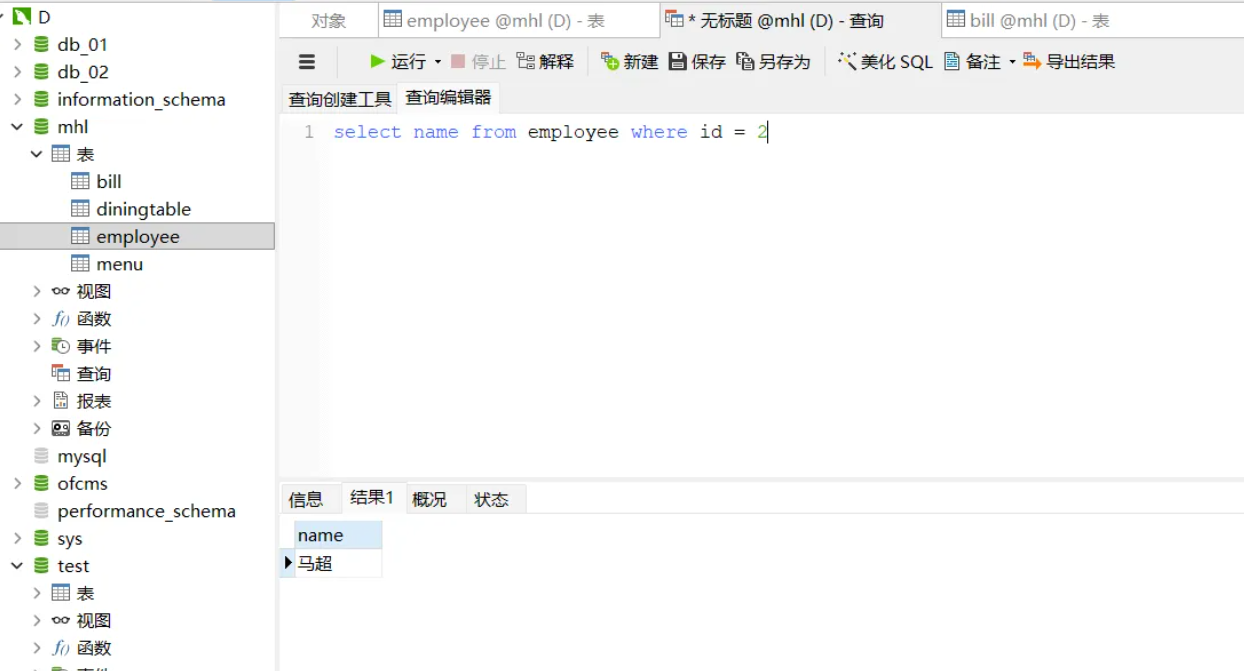Click the row selector beside 马超
Image resolution: width=1244 pixels, height=671 pixels.
click(289, 562)
